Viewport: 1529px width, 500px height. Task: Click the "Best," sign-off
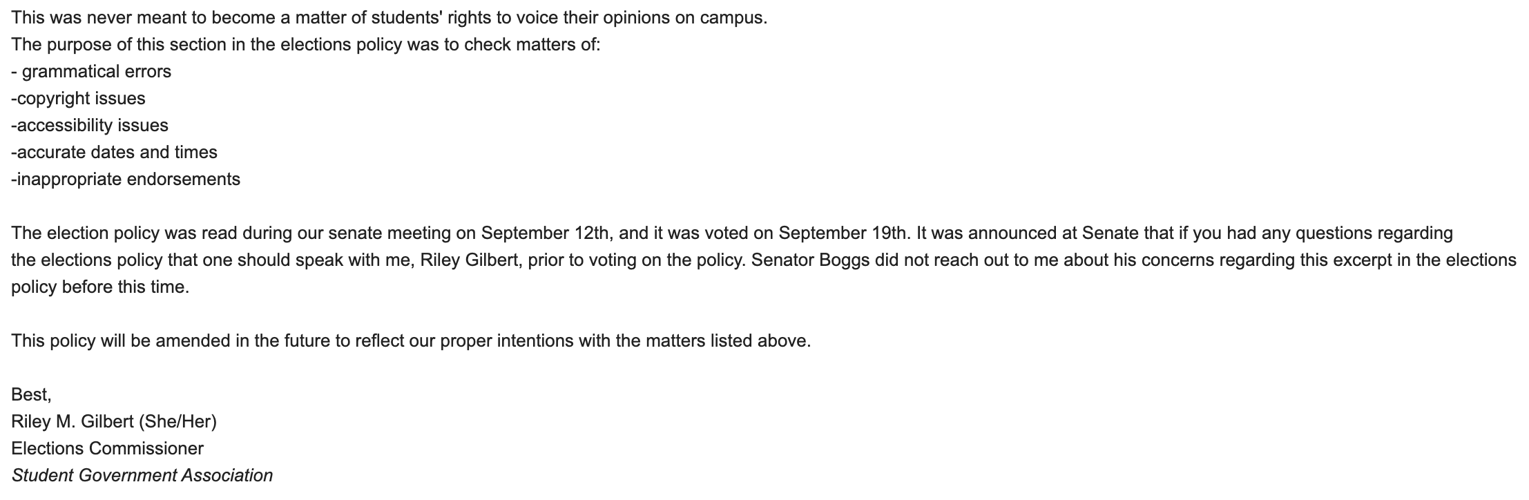pos(31,396)
